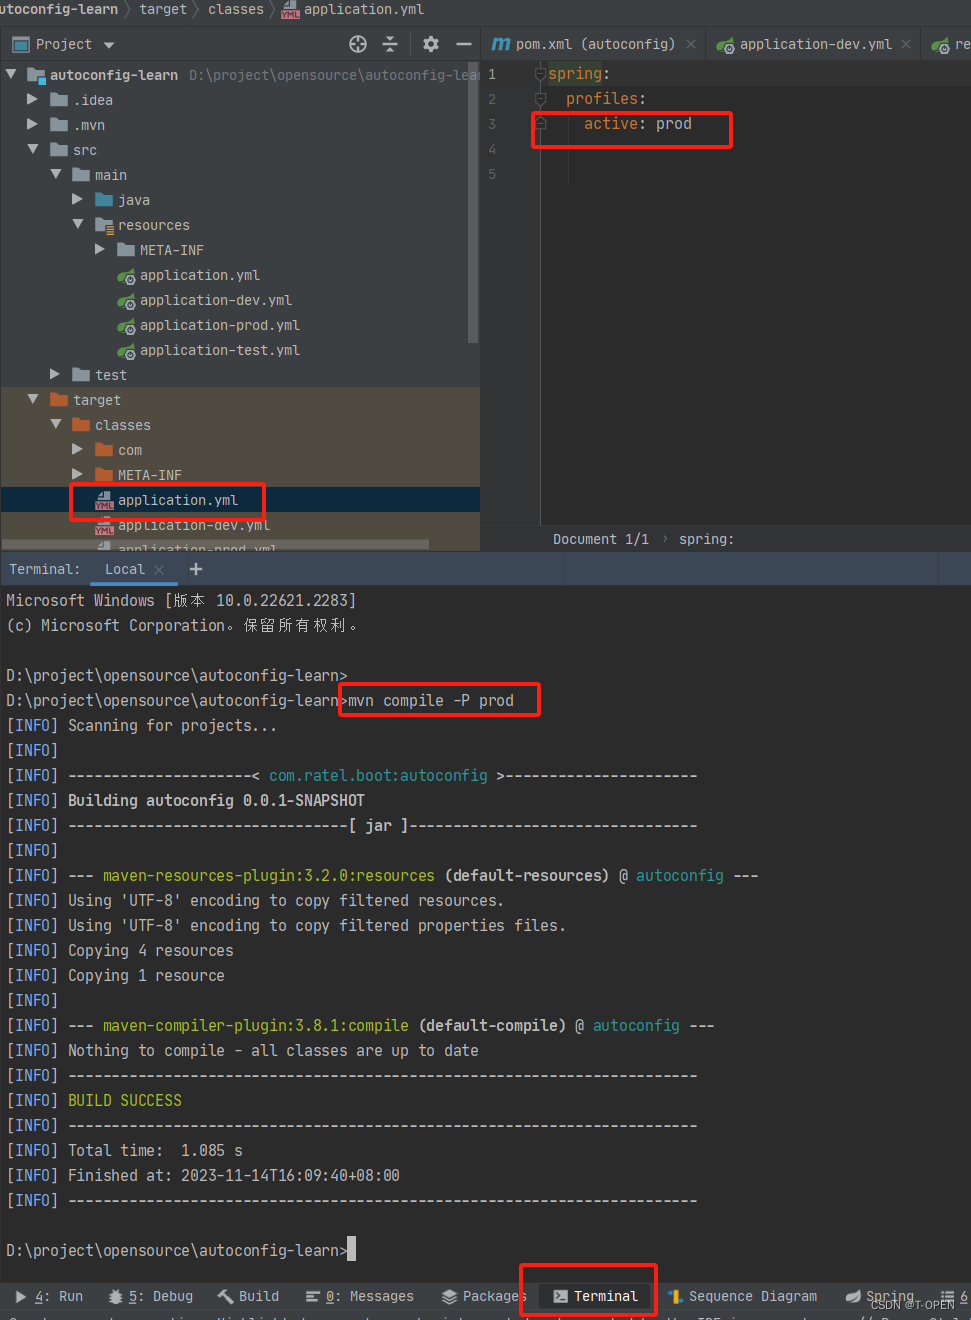Hide the Project panel with minus icon
Viewport: 971px width, 1320px height.
[x=463, y=44]
